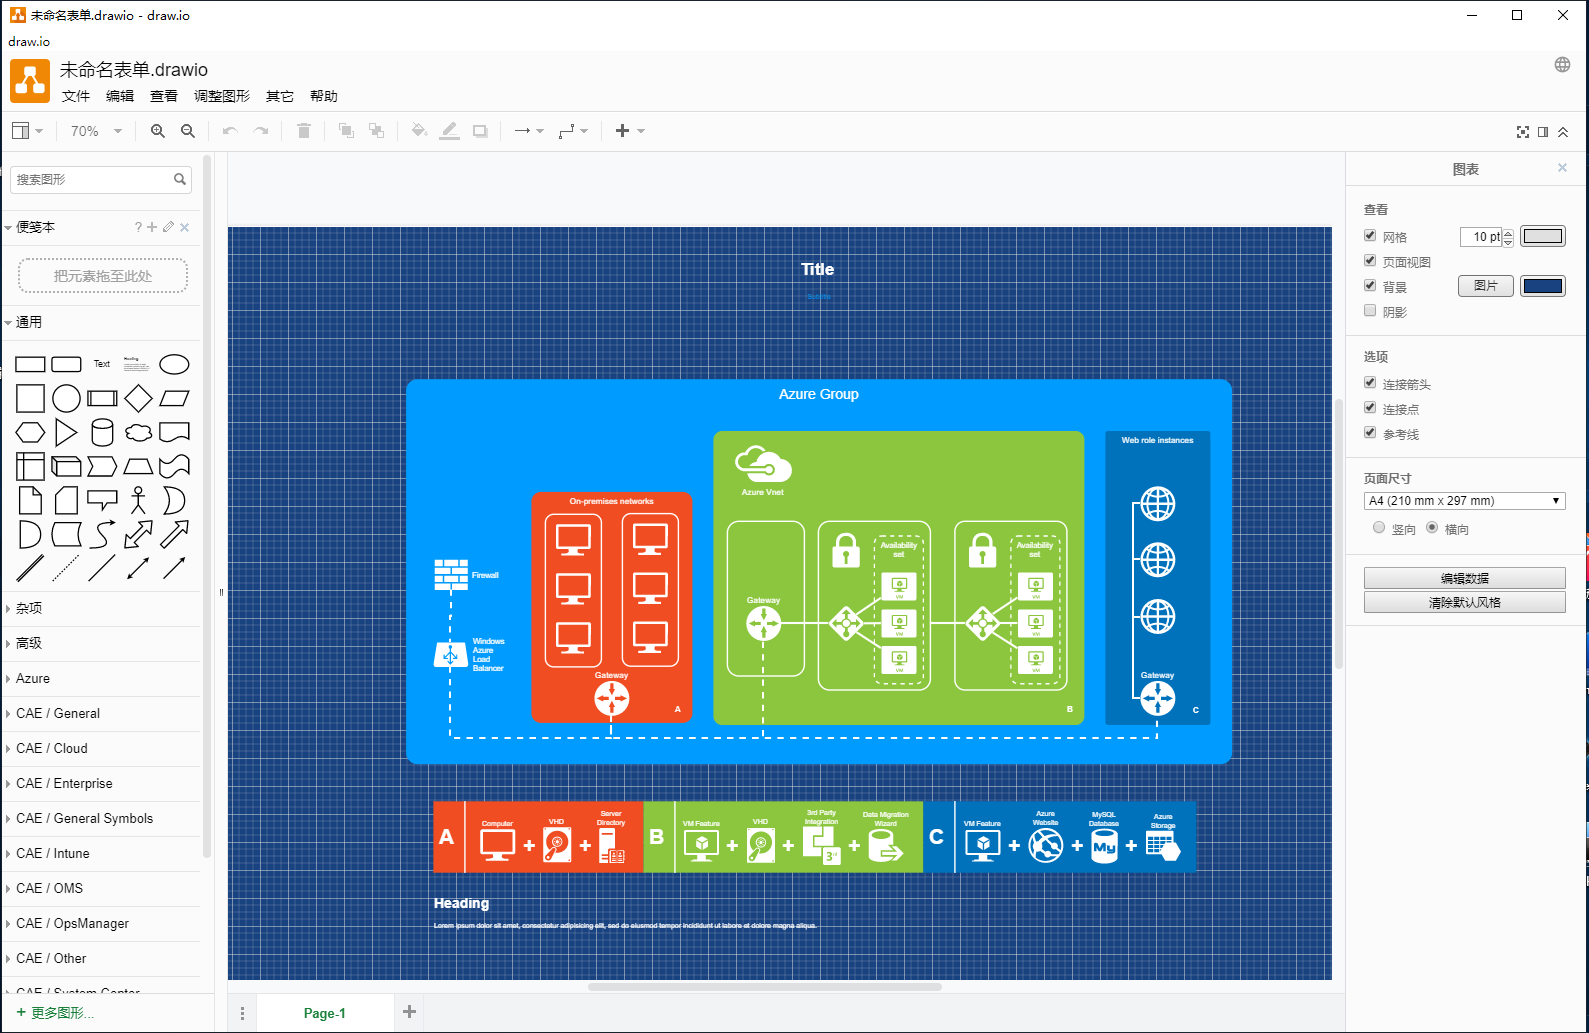Click the add page plus icon
The image size is (1589, 1033).
409,1012
